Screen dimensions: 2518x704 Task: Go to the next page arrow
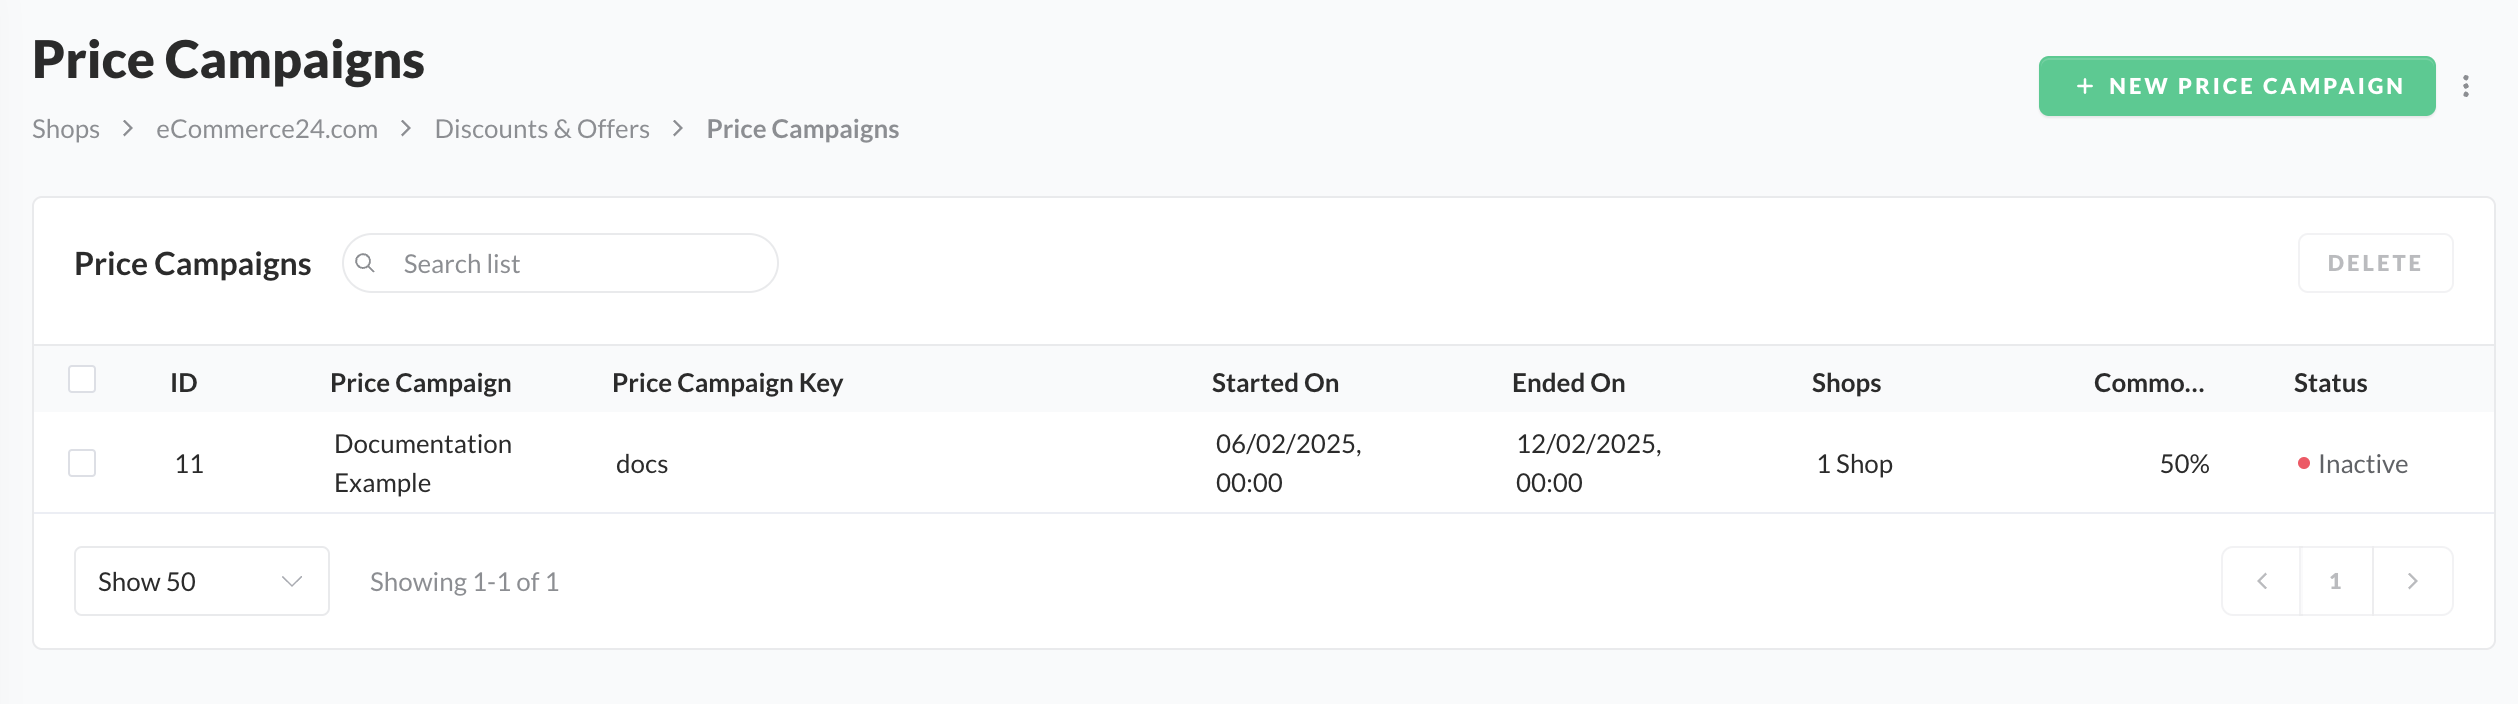pos(2412,581)
